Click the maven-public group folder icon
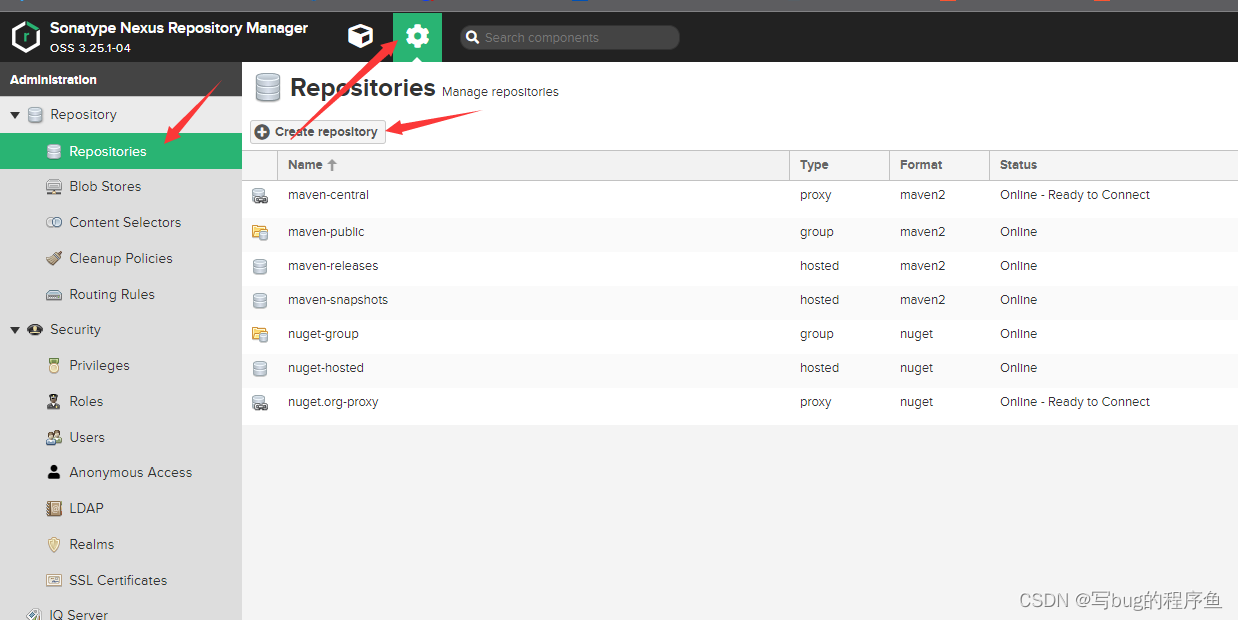 pos(260,232)
